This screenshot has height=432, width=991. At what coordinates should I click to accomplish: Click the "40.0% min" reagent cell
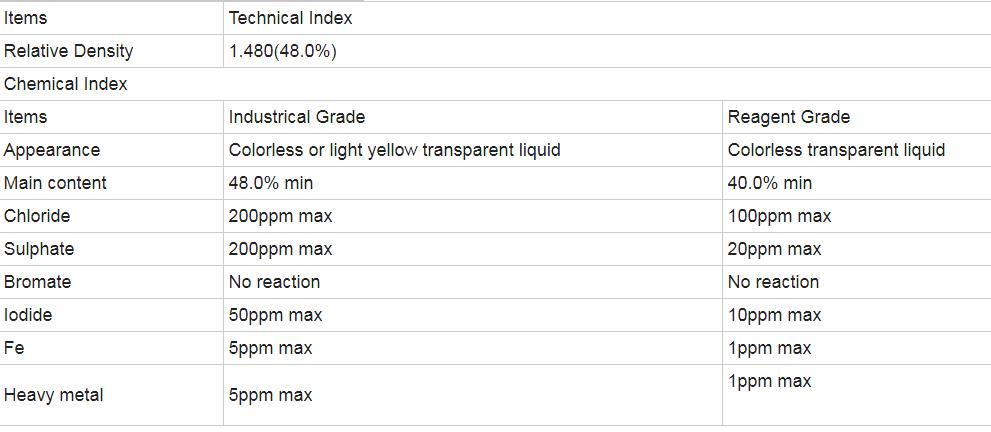click(x=769, y=183)
